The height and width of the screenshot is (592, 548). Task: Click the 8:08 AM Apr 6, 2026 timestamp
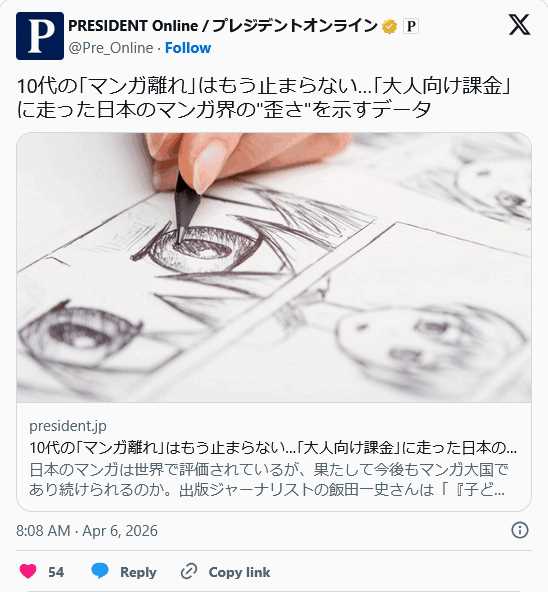87,531
